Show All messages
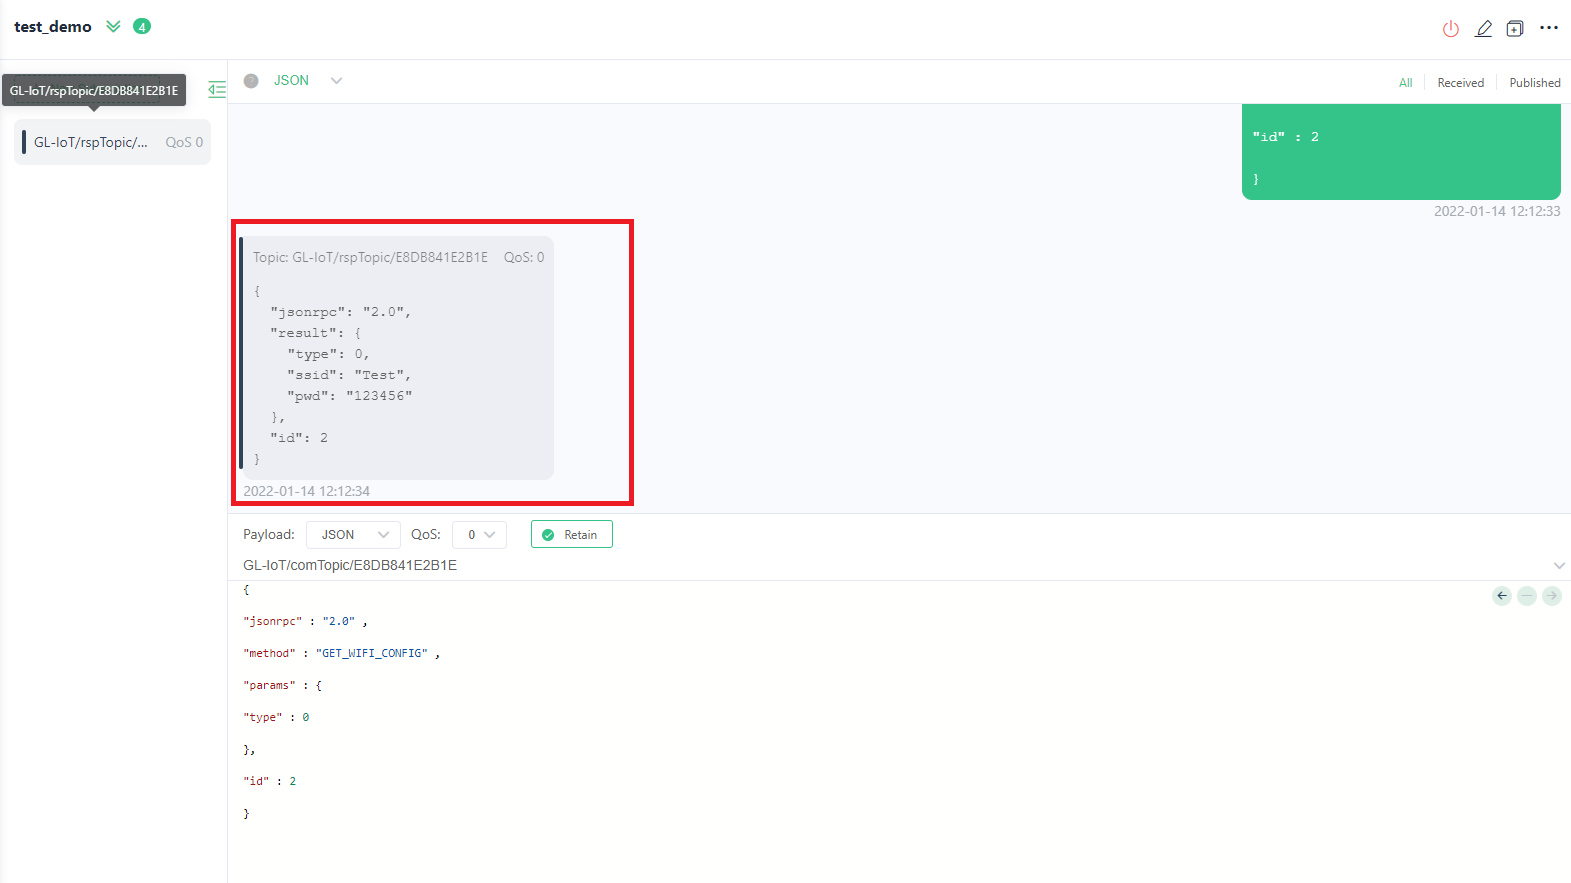Image resolution: width=1571 pixels, height=883 pixels. coord(1405,83)
